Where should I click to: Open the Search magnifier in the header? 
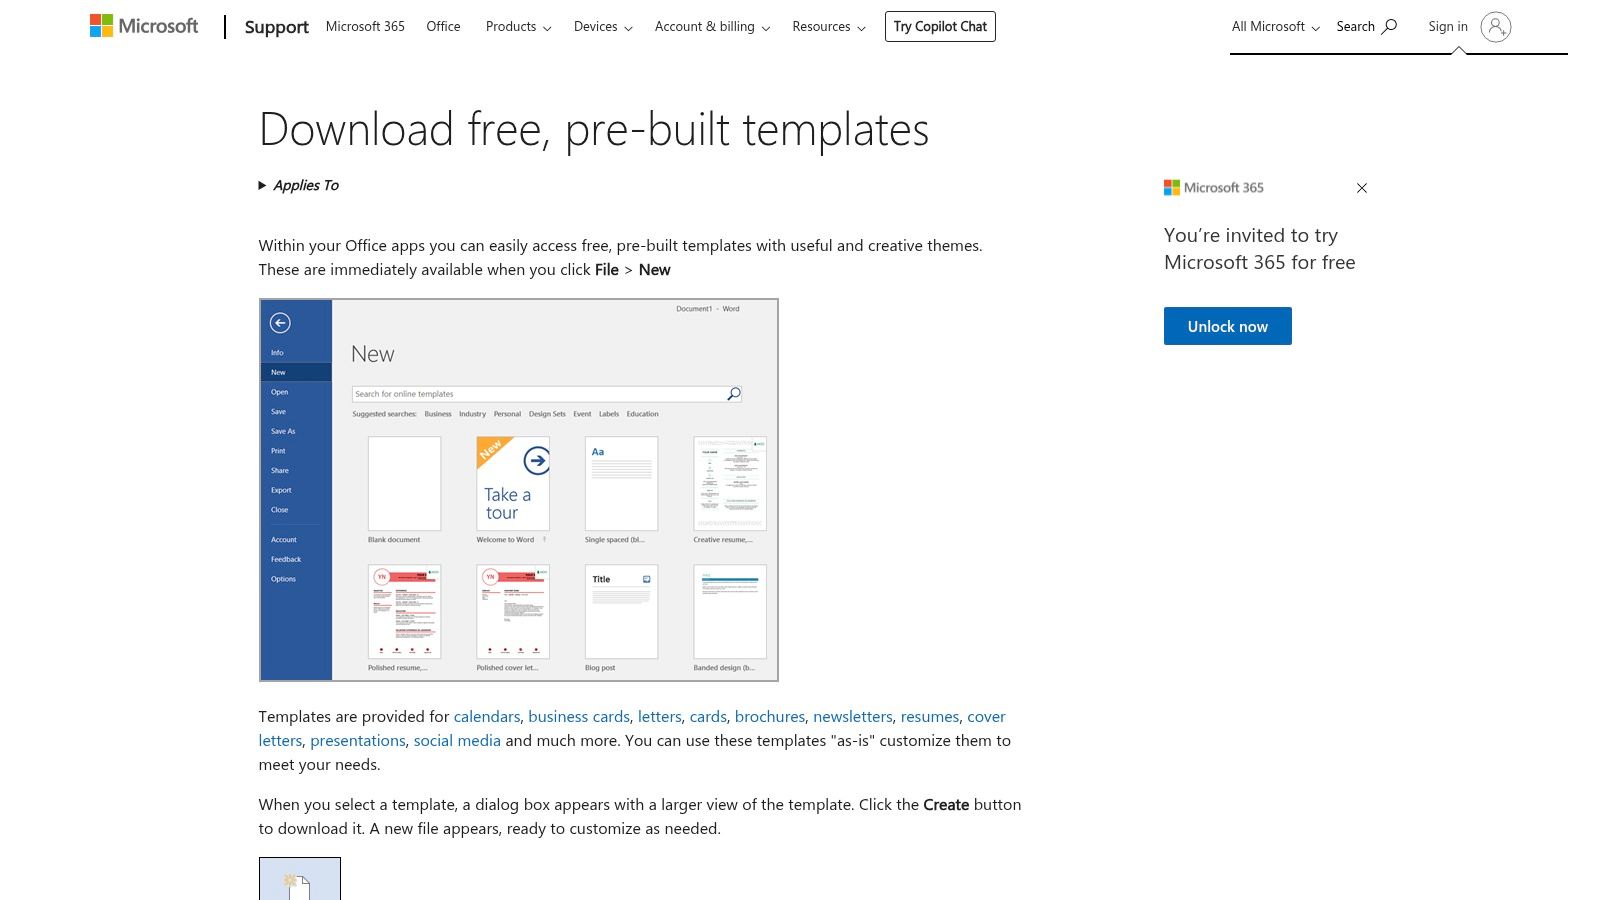click(x=1366, y=27)
